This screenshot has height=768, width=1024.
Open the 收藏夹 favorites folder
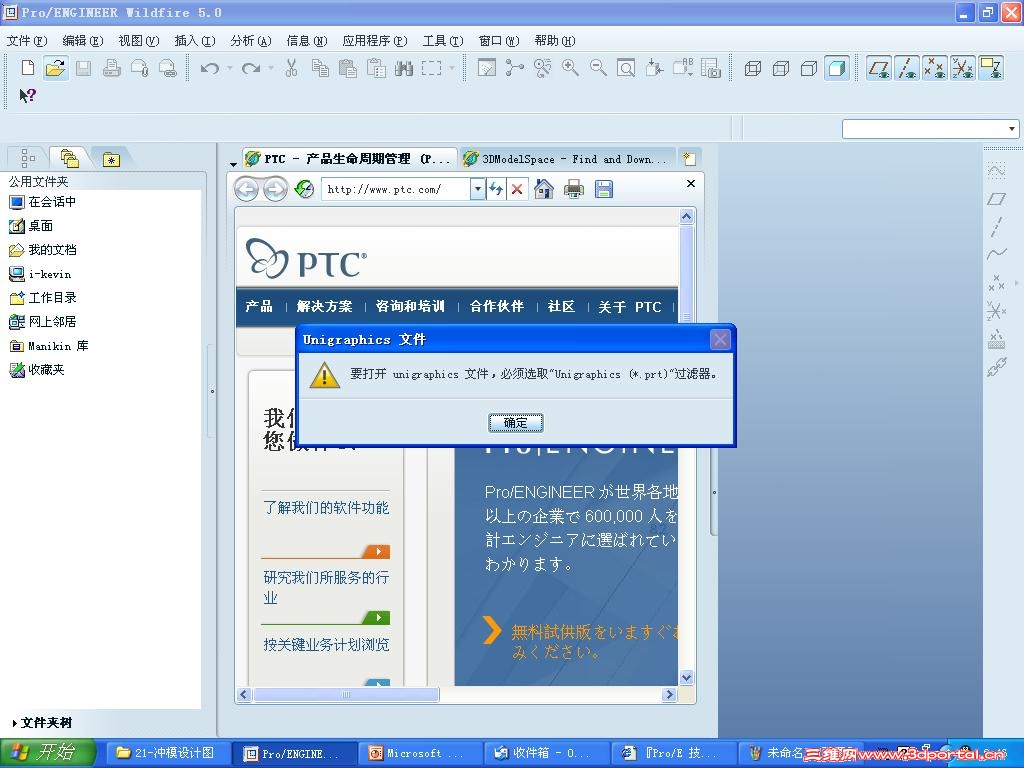pyautogui.click(x=37, y=370)
